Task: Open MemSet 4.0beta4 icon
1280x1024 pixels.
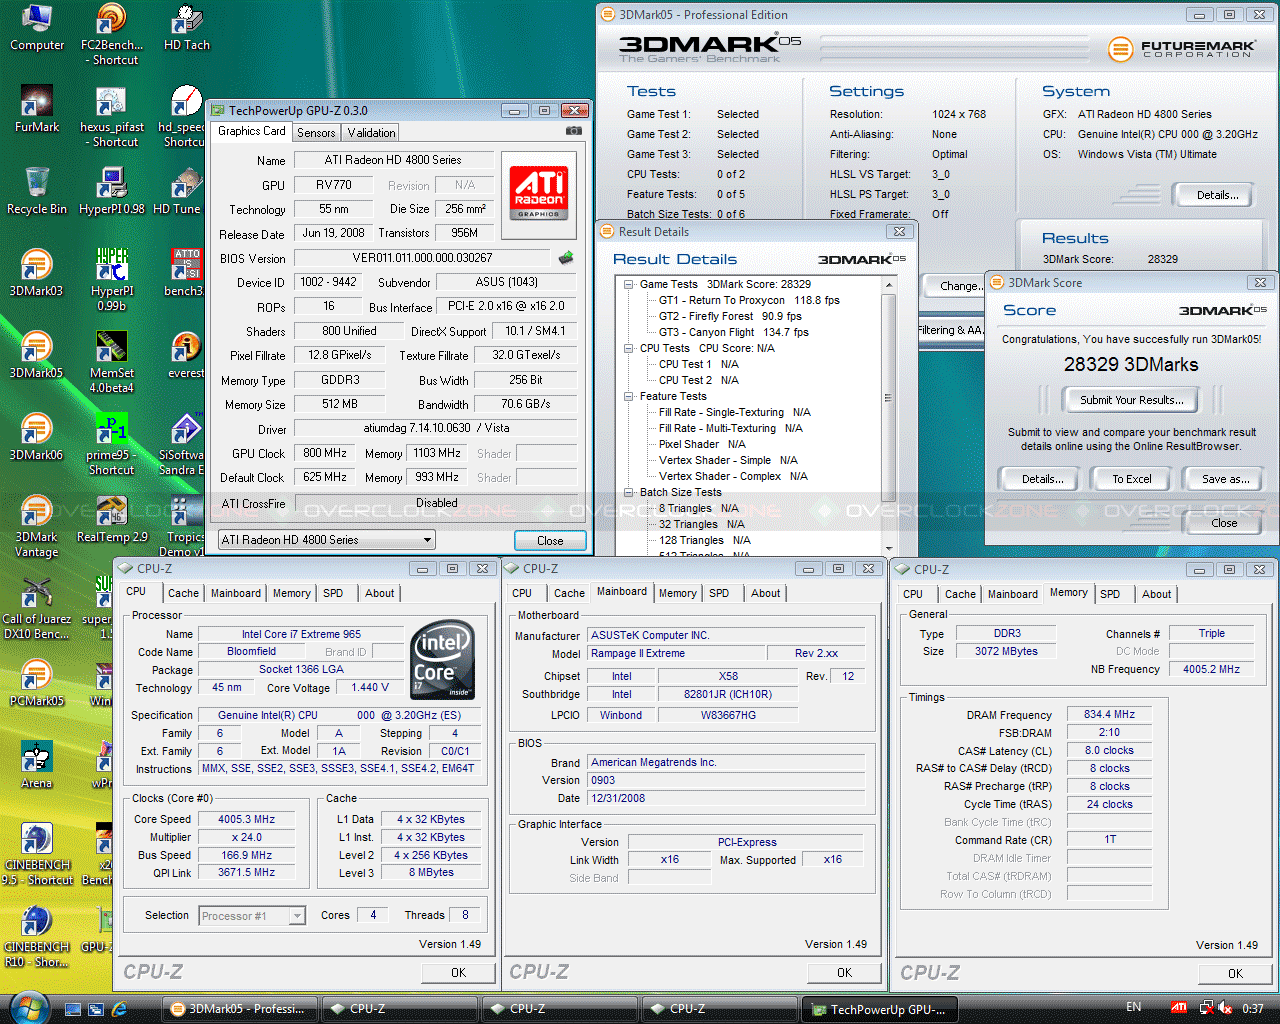Action: pyautogui.click(x=111, y=362)
